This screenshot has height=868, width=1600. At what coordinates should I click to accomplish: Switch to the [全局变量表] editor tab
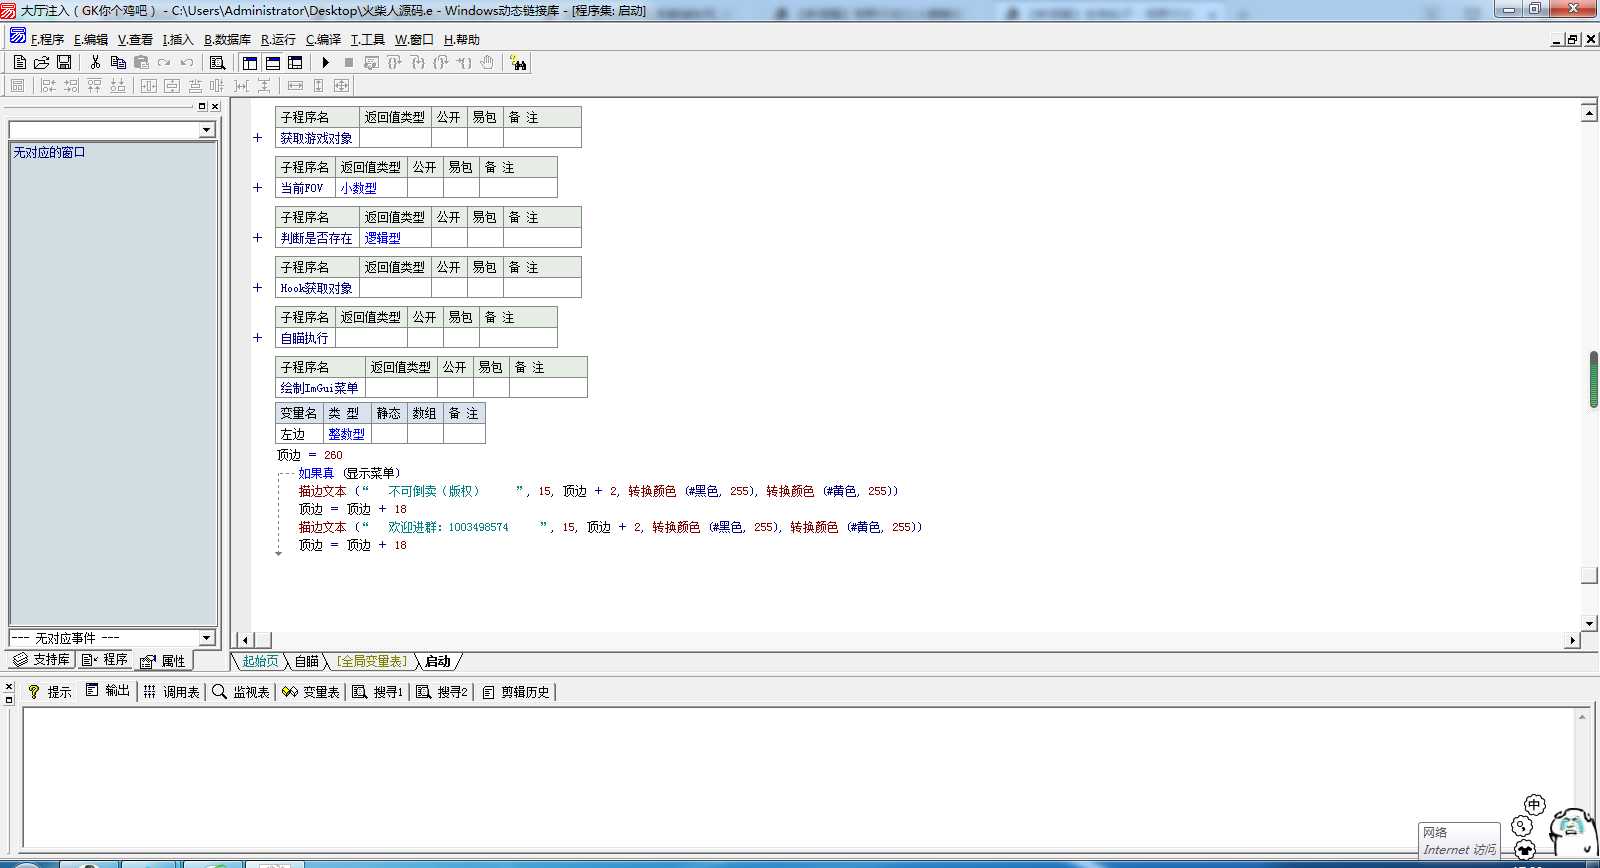coord(372,661)
